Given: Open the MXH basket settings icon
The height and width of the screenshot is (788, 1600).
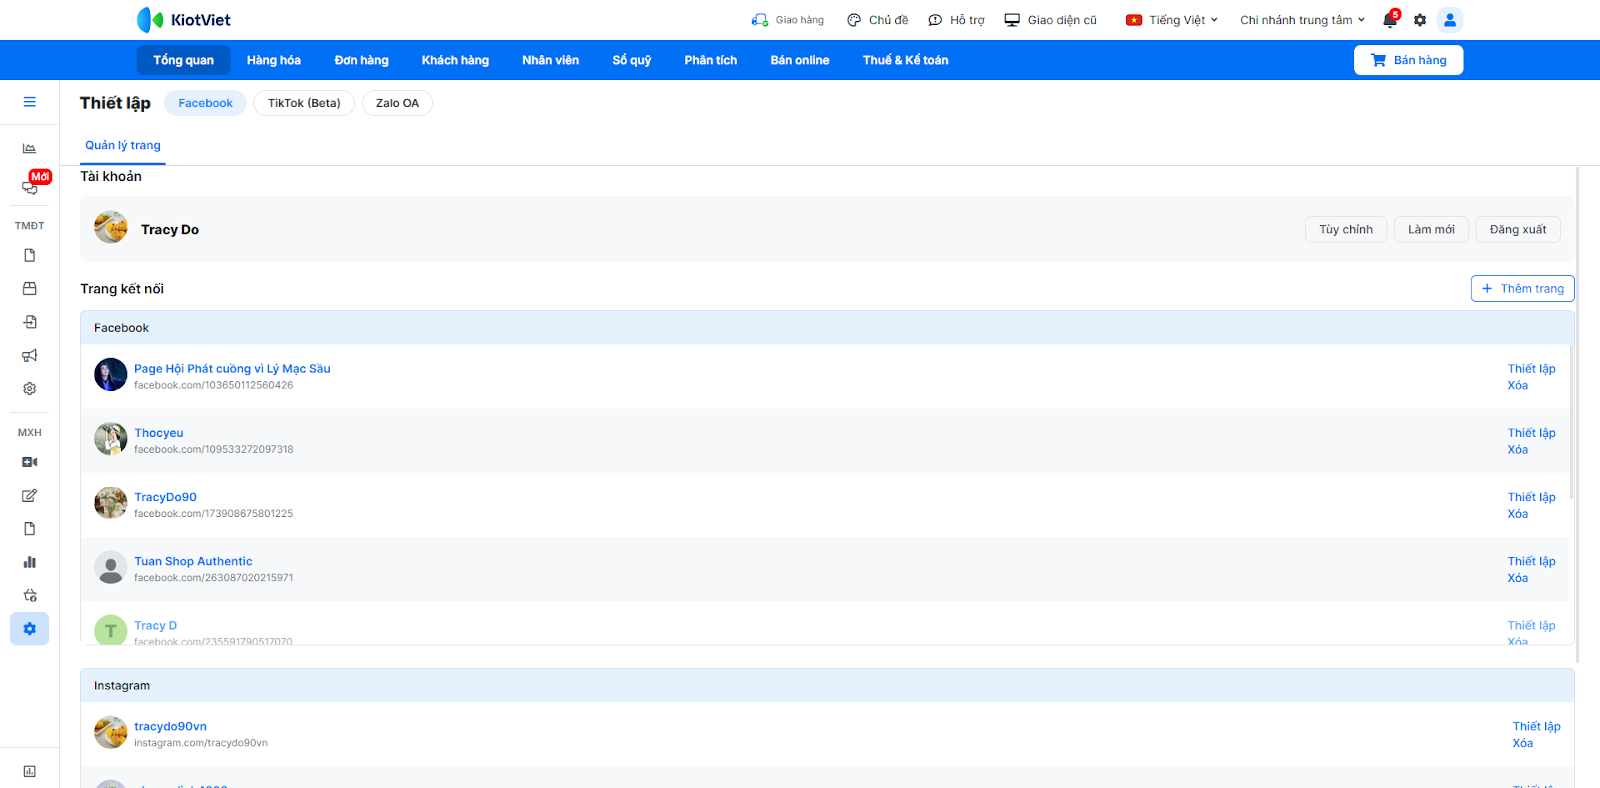Looking at the screenshot, I should (30, 595).
